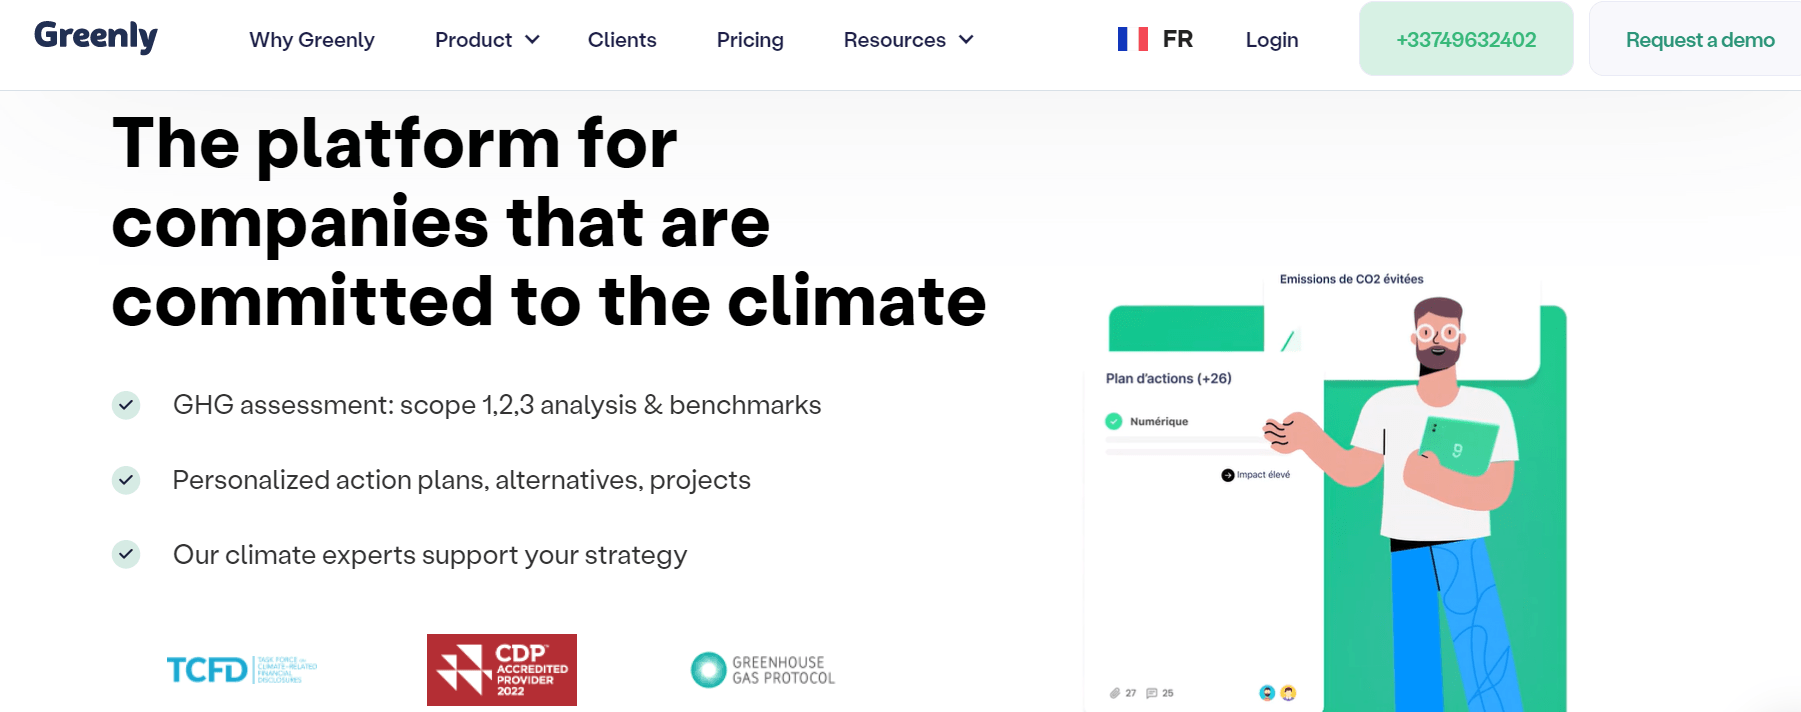1801x712 pixels.
Task: Click the yellow collaborator avatar
Action: click(x=1289, y=692)
